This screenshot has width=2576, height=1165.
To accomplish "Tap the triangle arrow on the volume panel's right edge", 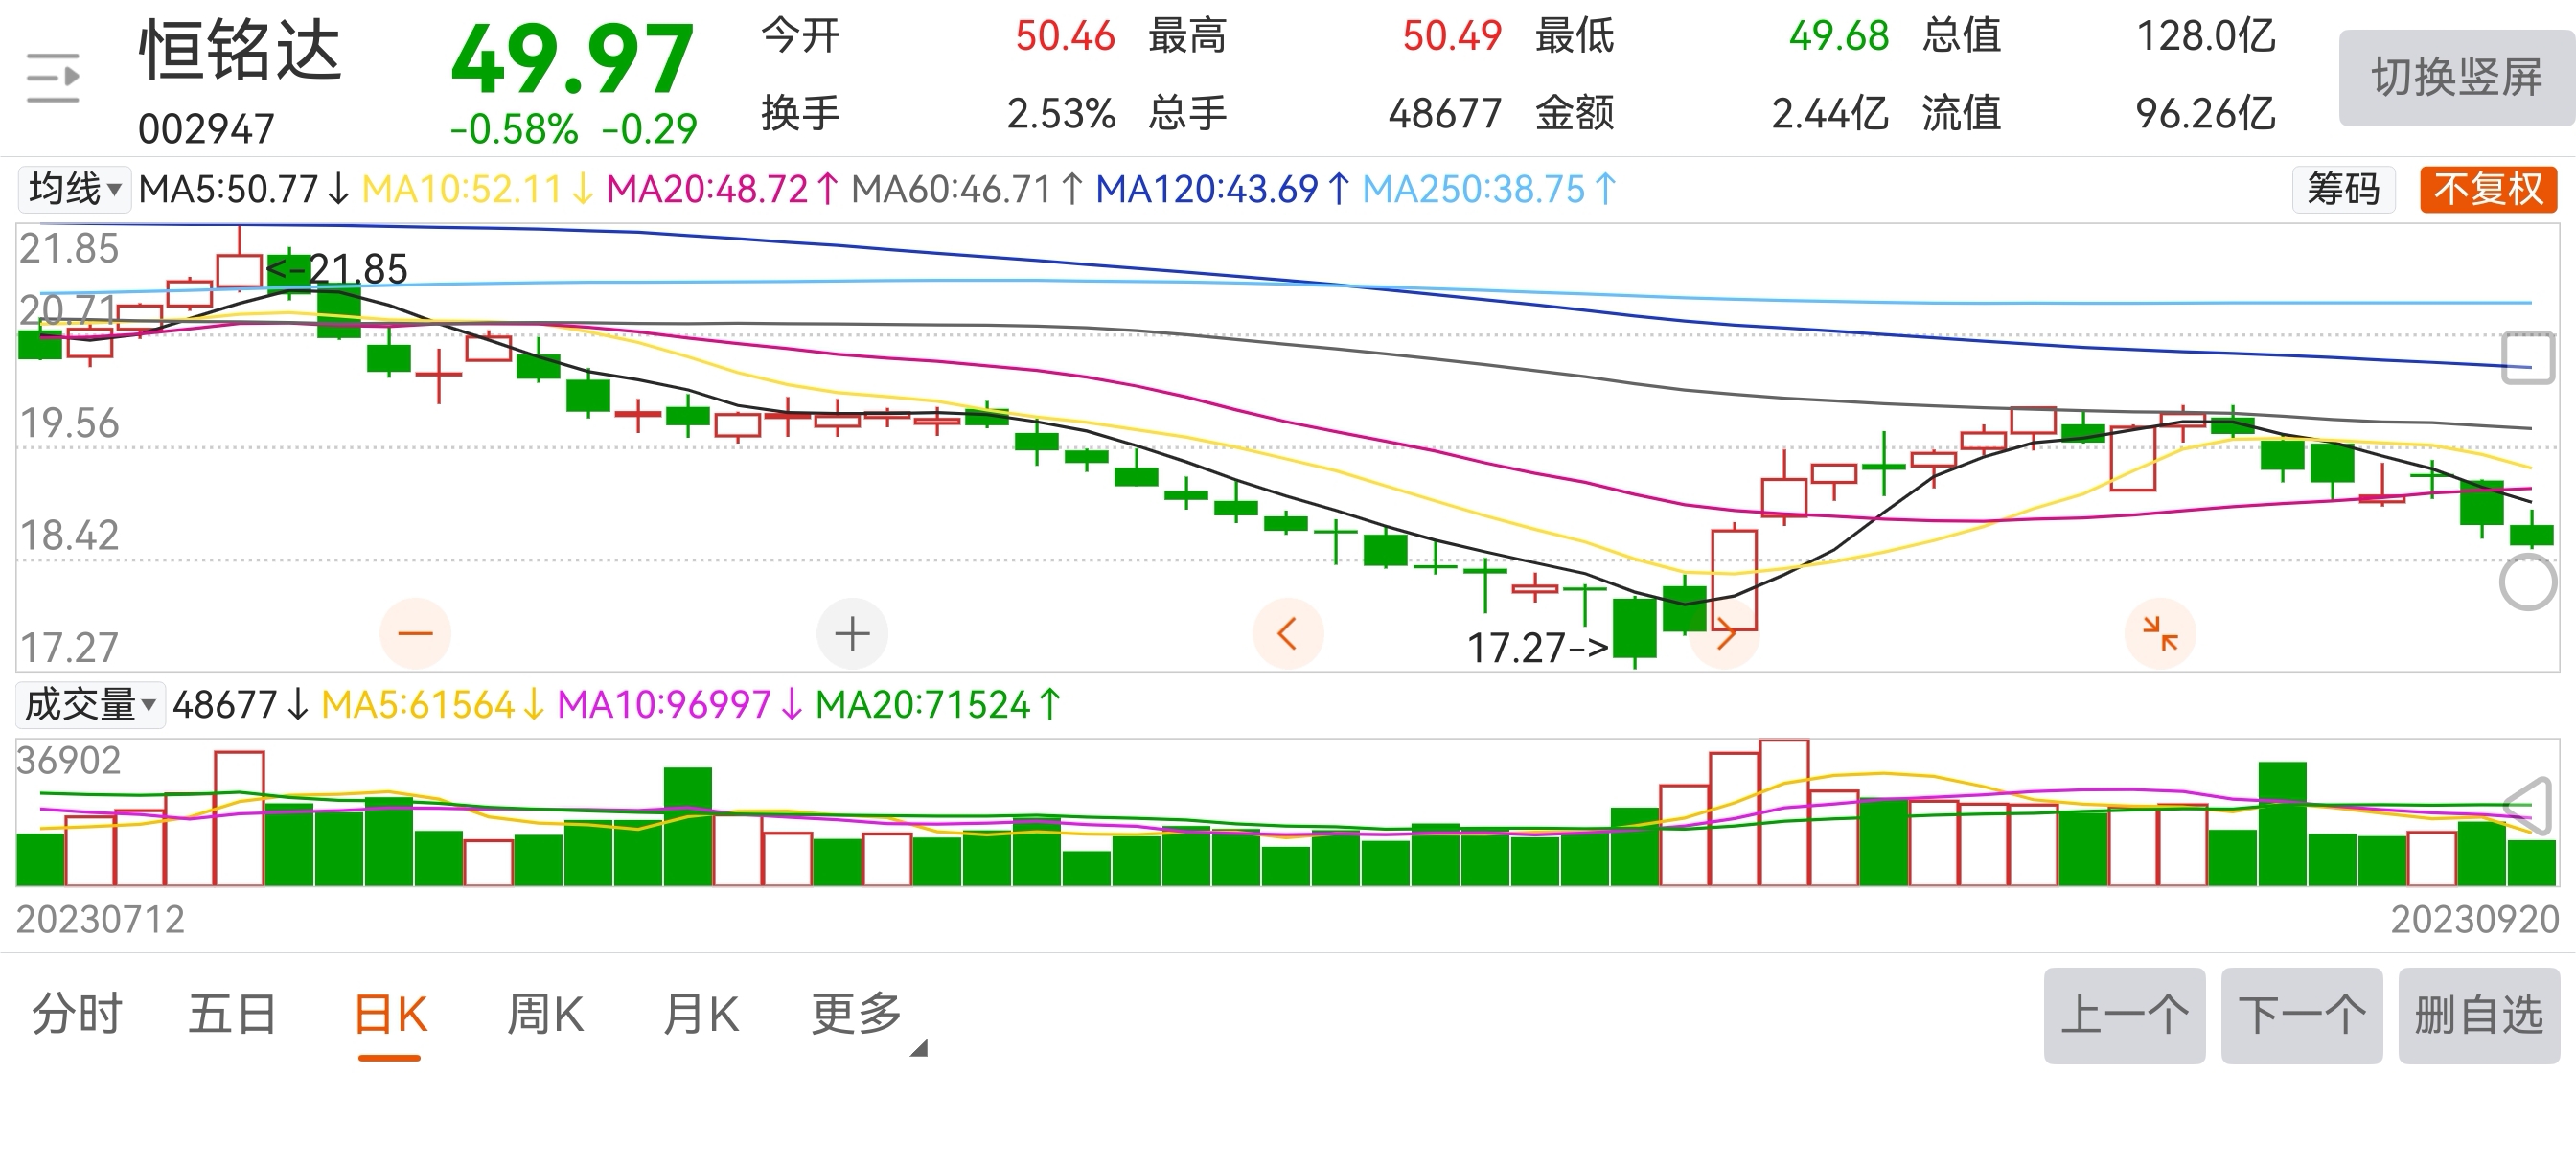I will pos(2528,805).
